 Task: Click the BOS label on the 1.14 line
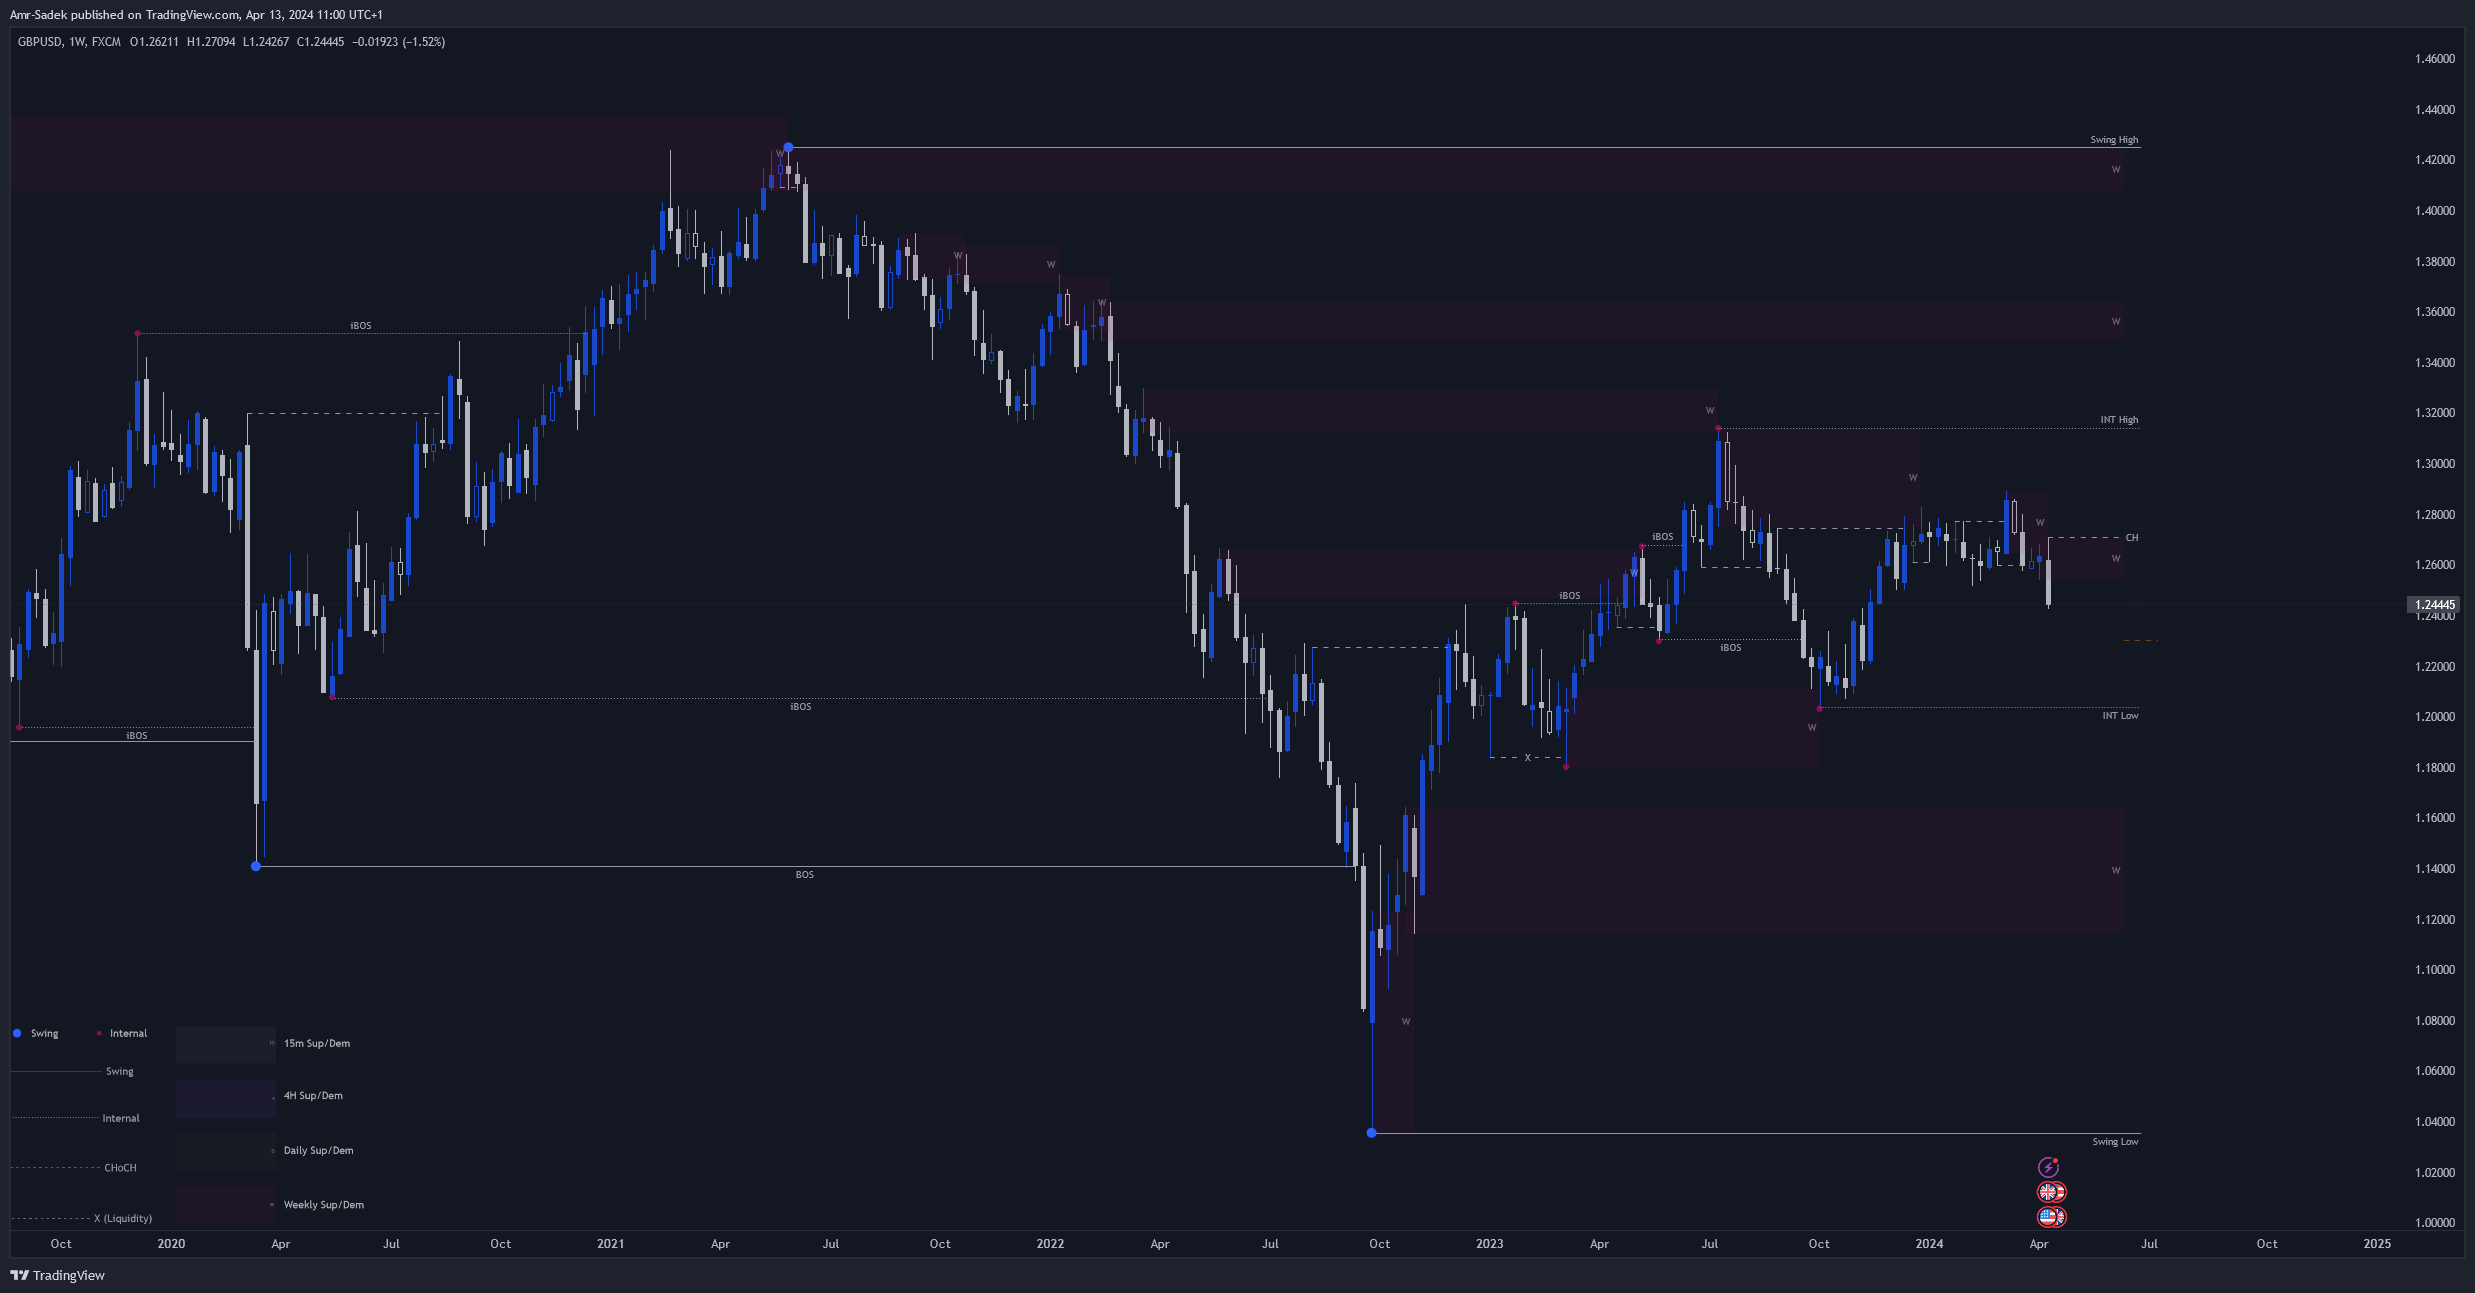coord(805,875)
